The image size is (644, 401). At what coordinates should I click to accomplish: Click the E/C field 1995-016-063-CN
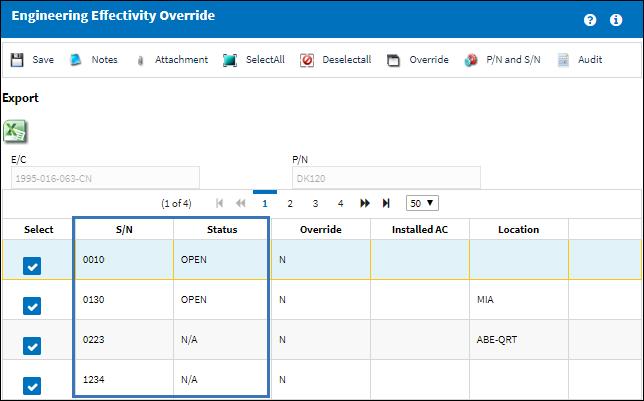pos(106,178)
